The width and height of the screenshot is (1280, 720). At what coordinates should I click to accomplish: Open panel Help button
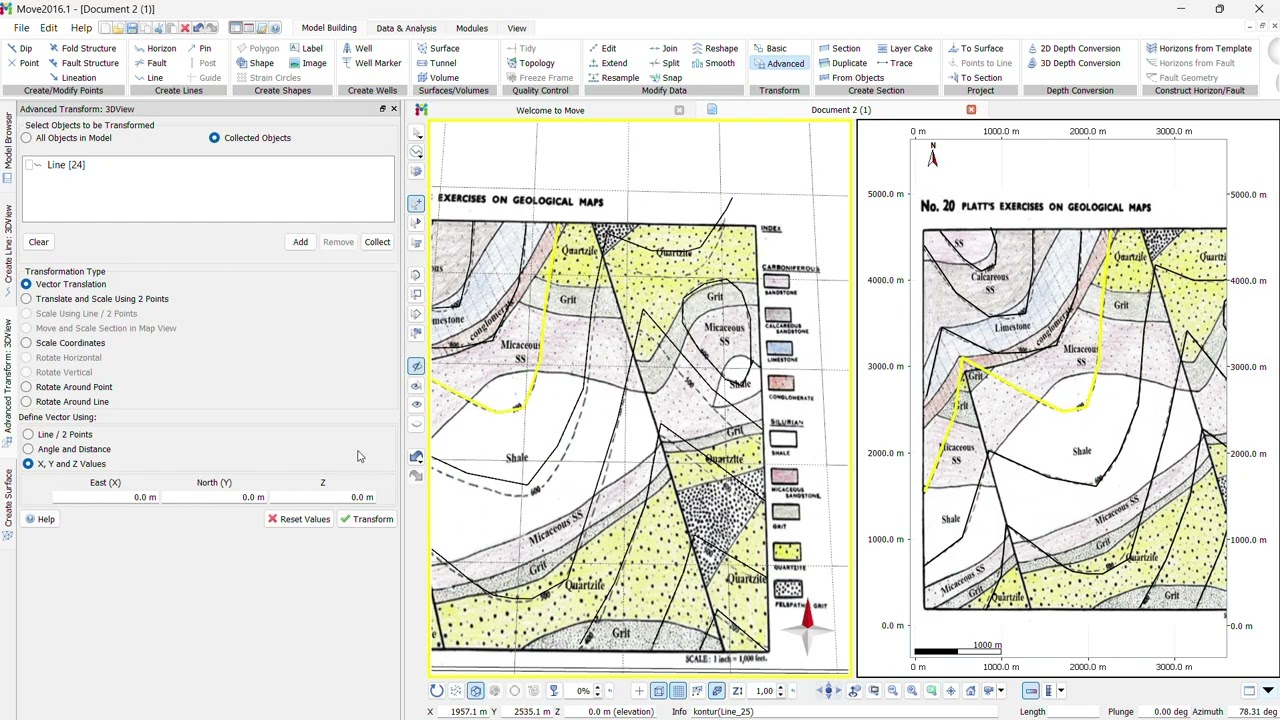(40, 519)
